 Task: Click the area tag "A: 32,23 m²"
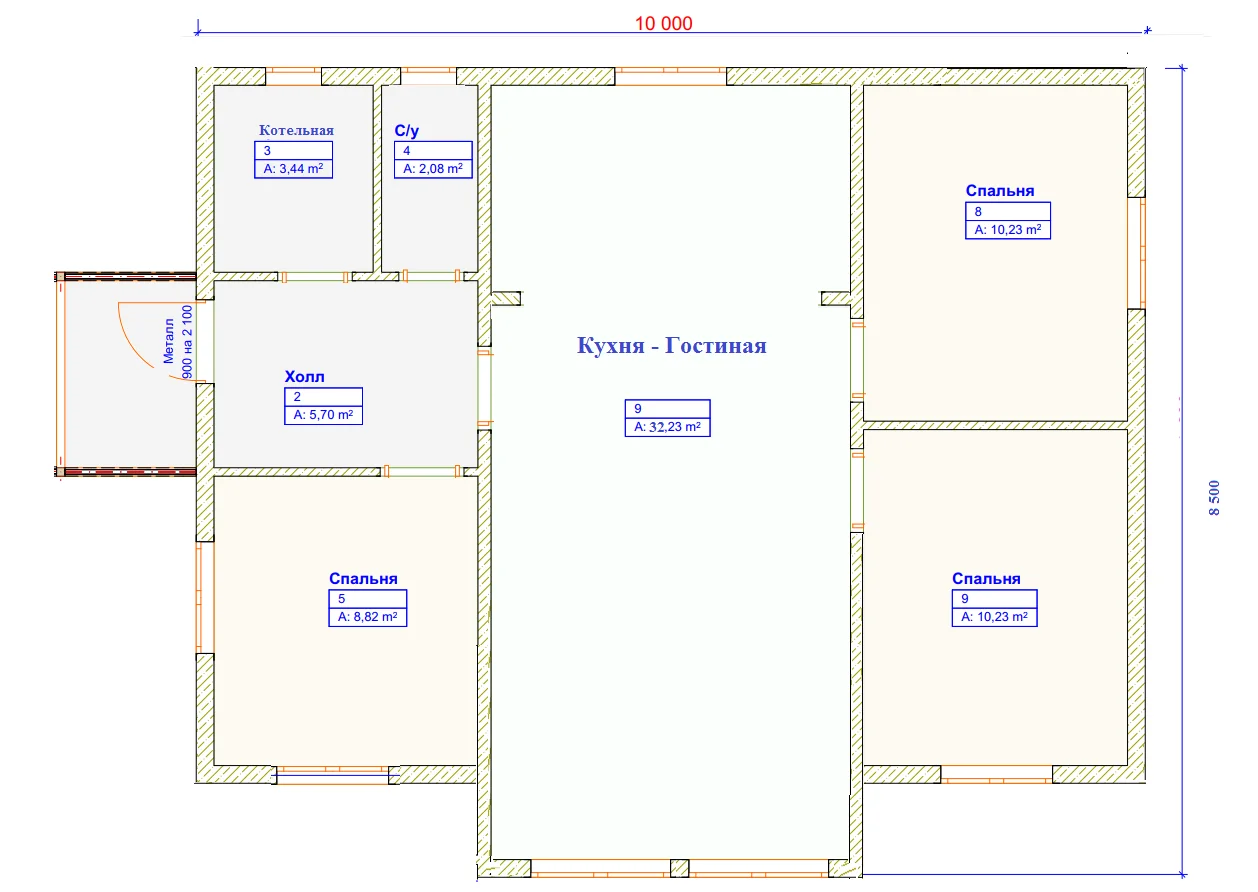[x=667, y=427]
